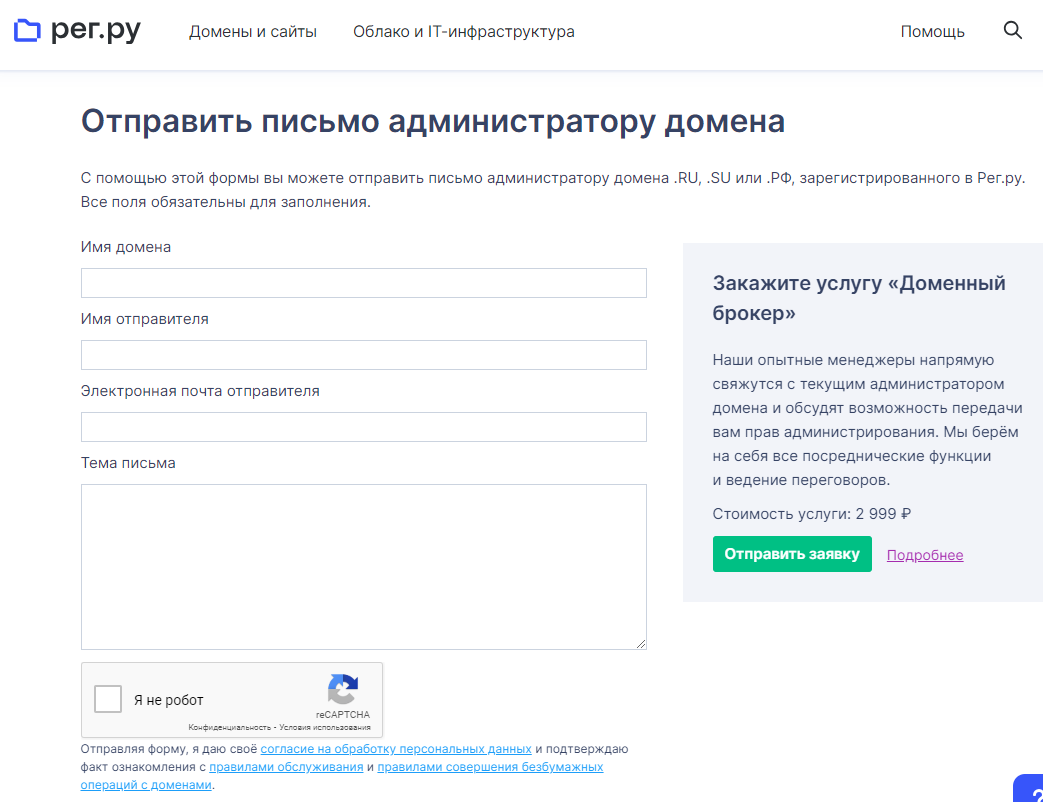Open the 'Помощь' menu item
The height and width of the screenshot is (802, 1043).
click(933, 32)
